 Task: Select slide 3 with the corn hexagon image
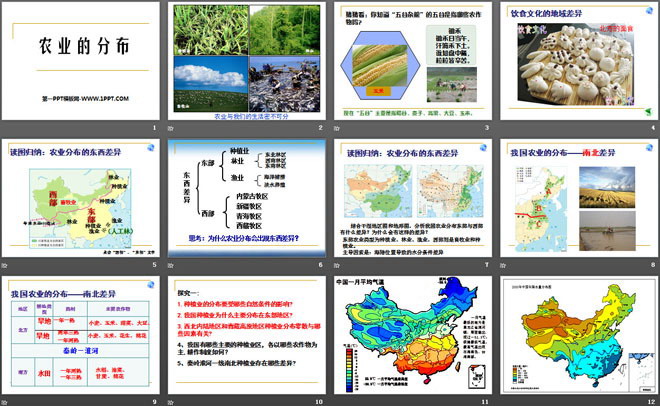click(413, 61)
